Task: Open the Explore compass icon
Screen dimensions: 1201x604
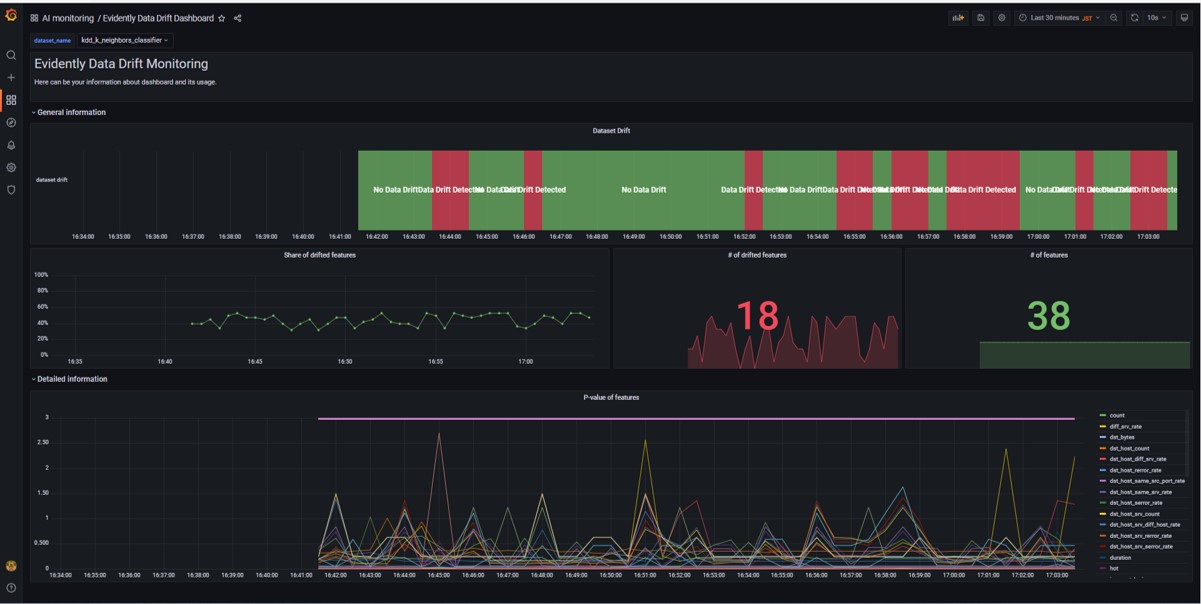Action: (x=11, y=122)
